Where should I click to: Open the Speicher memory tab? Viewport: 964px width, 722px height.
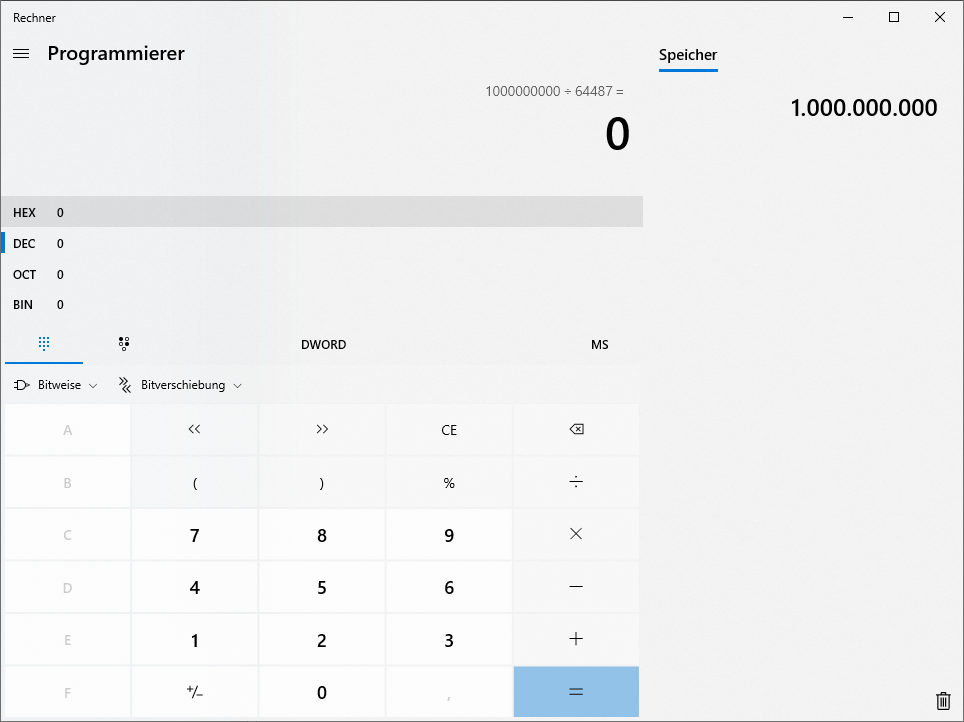click(x=688, y=55)
